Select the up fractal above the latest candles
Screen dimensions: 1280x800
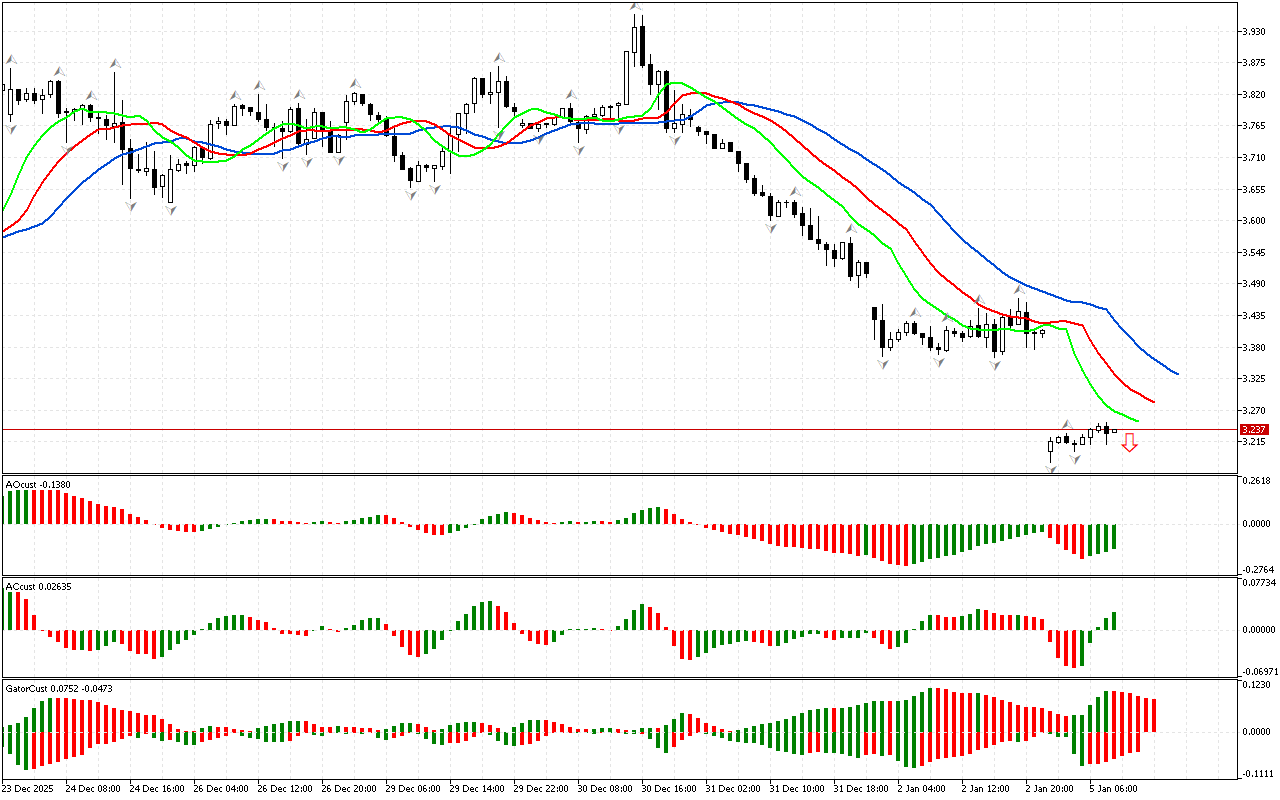coord(1066,425)
